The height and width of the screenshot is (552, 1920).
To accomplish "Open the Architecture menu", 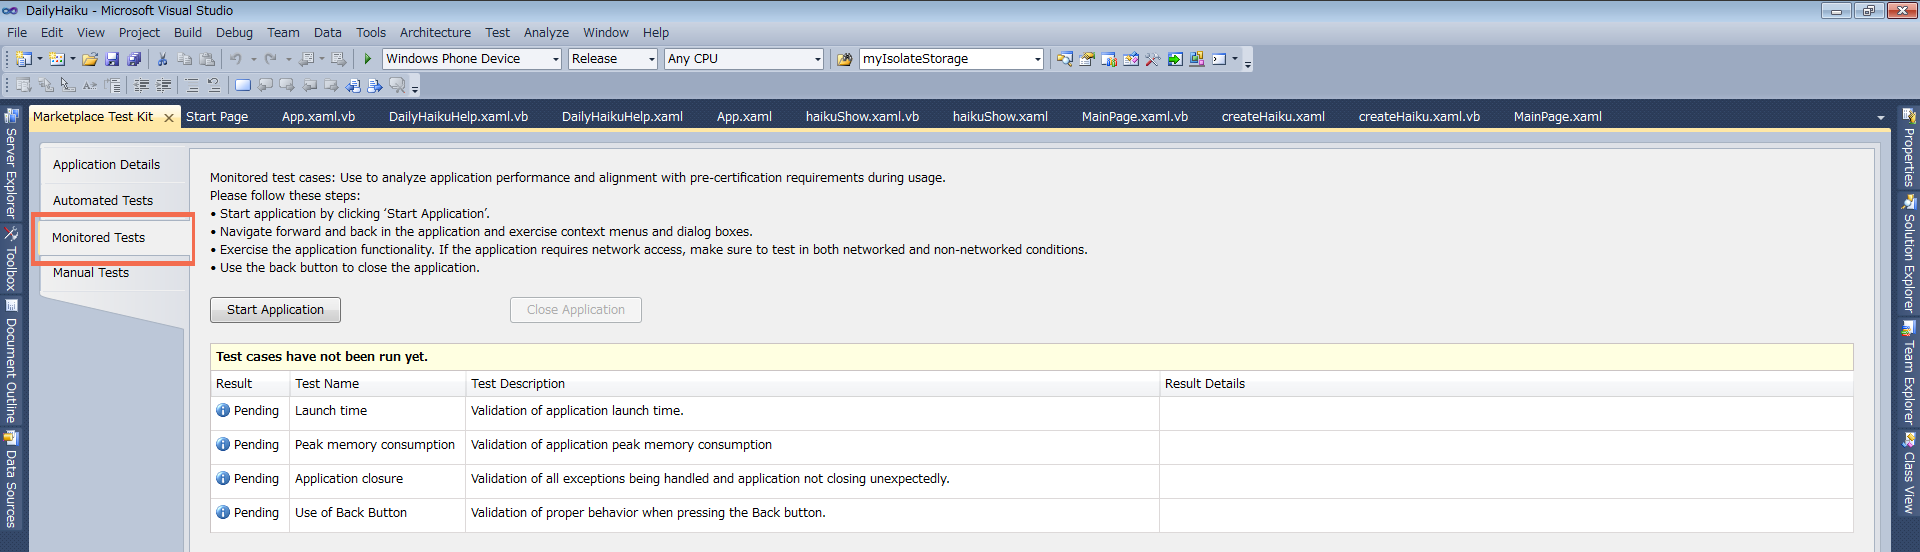I will [x=435, y=32].
